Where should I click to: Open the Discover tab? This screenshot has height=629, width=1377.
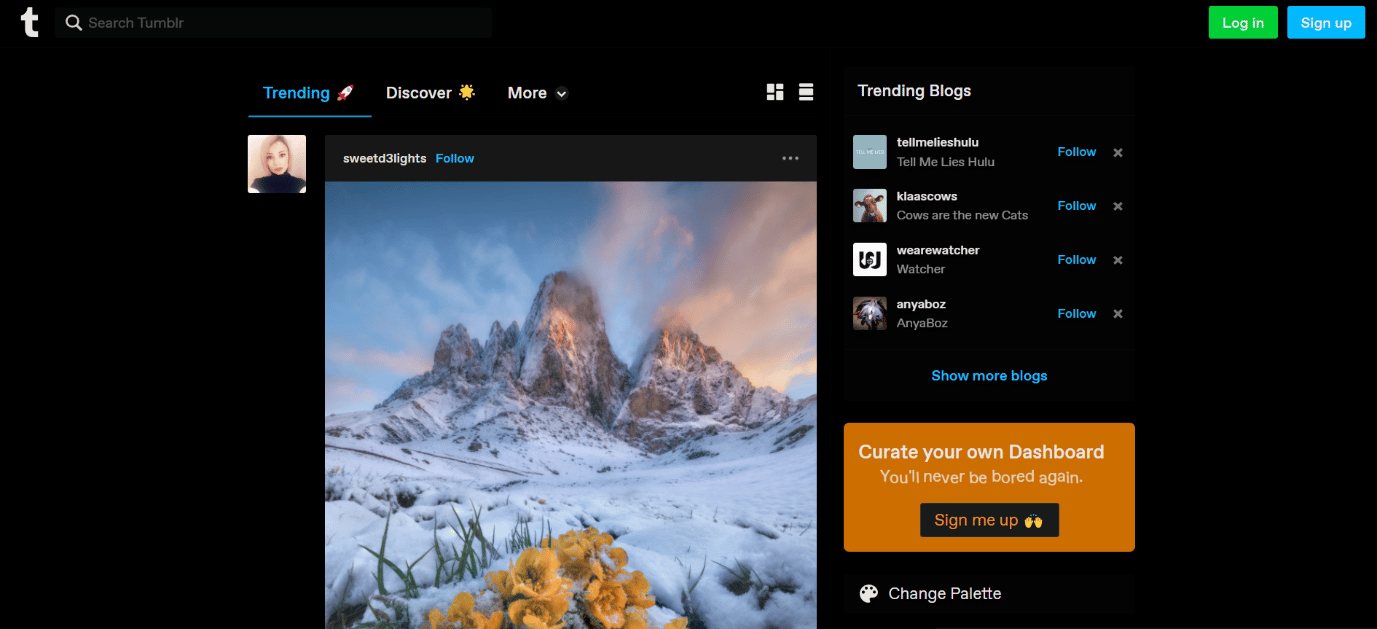tap(431, 93)
